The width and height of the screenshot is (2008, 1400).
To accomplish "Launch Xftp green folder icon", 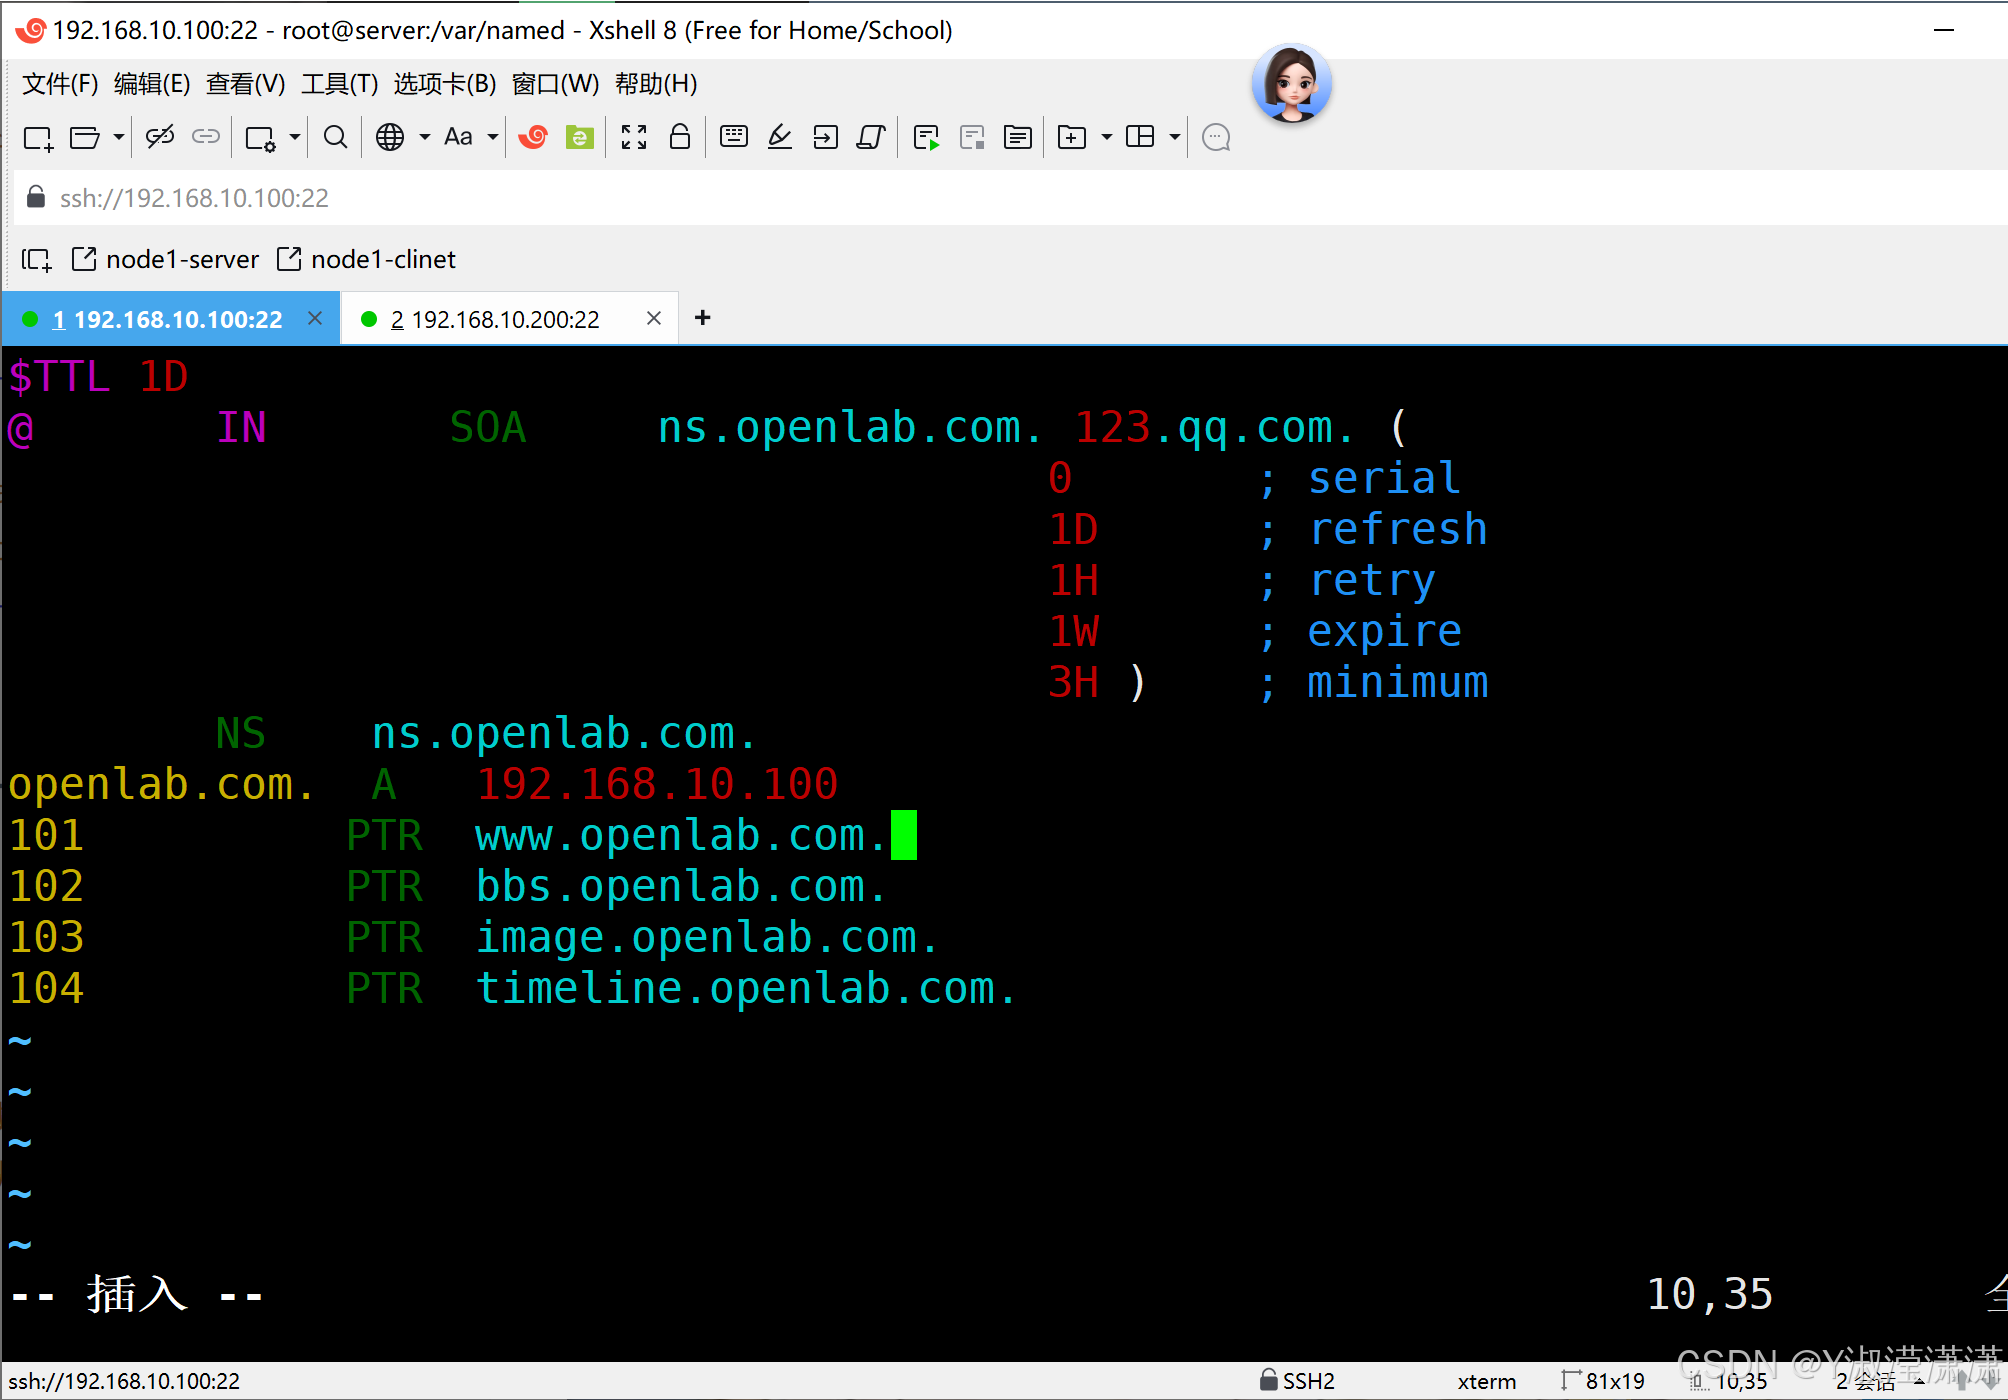I will [580, 137].
